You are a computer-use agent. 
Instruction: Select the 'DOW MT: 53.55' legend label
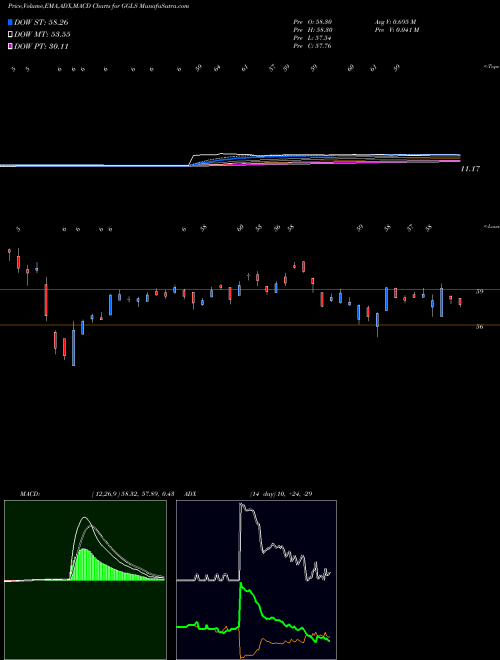[x=42, y=35]
